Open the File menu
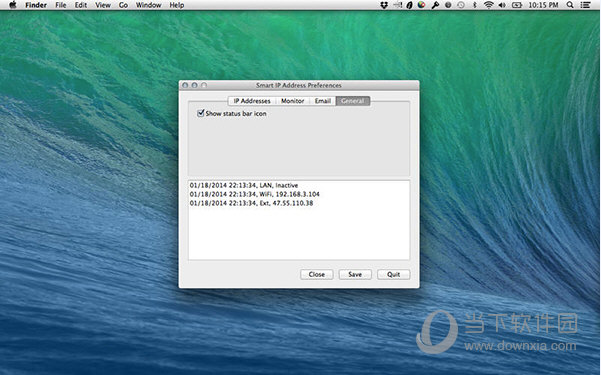The height and width of the screenshot is (375, 601). click(x=61, y=5)
